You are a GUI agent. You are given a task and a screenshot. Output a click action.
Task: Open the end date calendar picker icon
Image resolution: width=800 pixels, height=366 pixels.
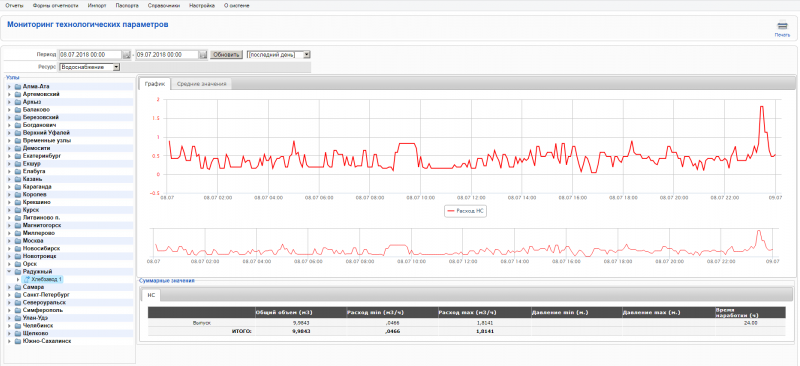(203, 55)
